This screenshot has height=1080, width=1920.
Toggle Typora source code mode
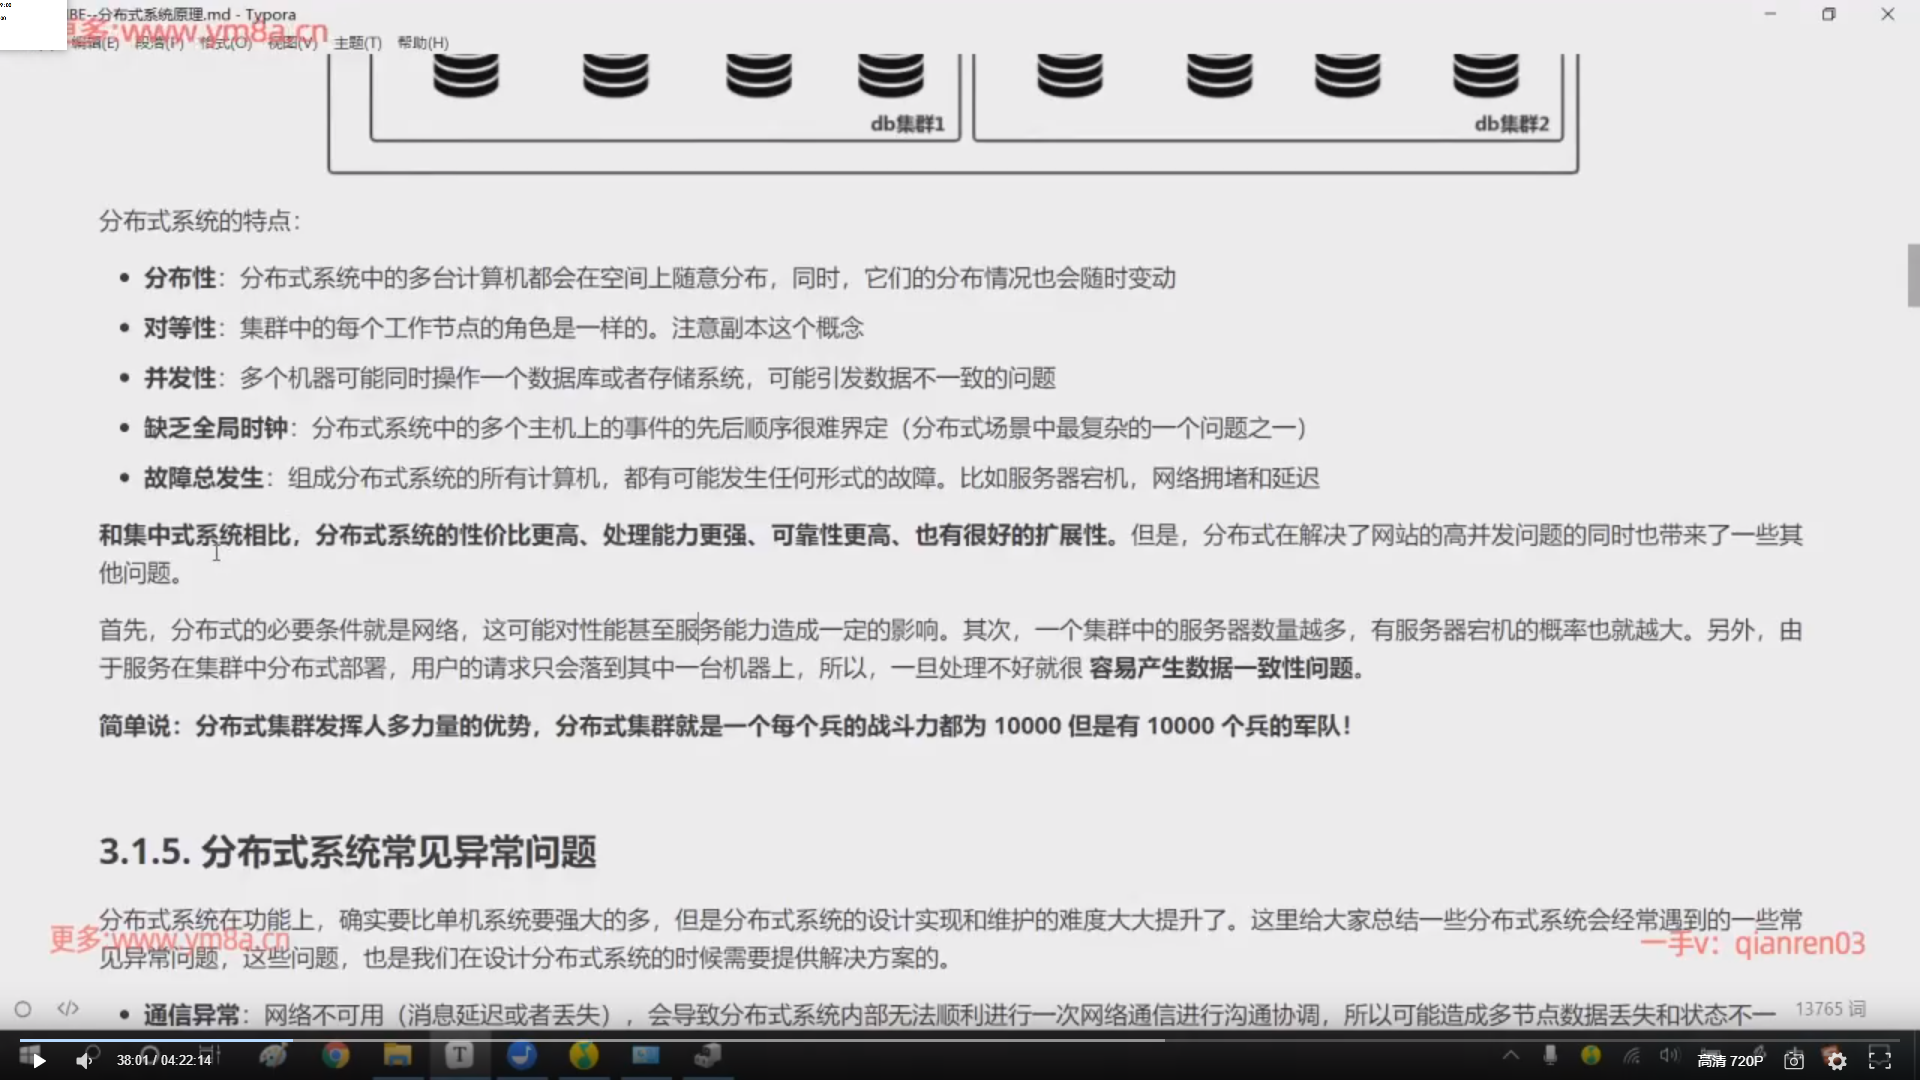pyautogui.click(x=68, y=1008)
